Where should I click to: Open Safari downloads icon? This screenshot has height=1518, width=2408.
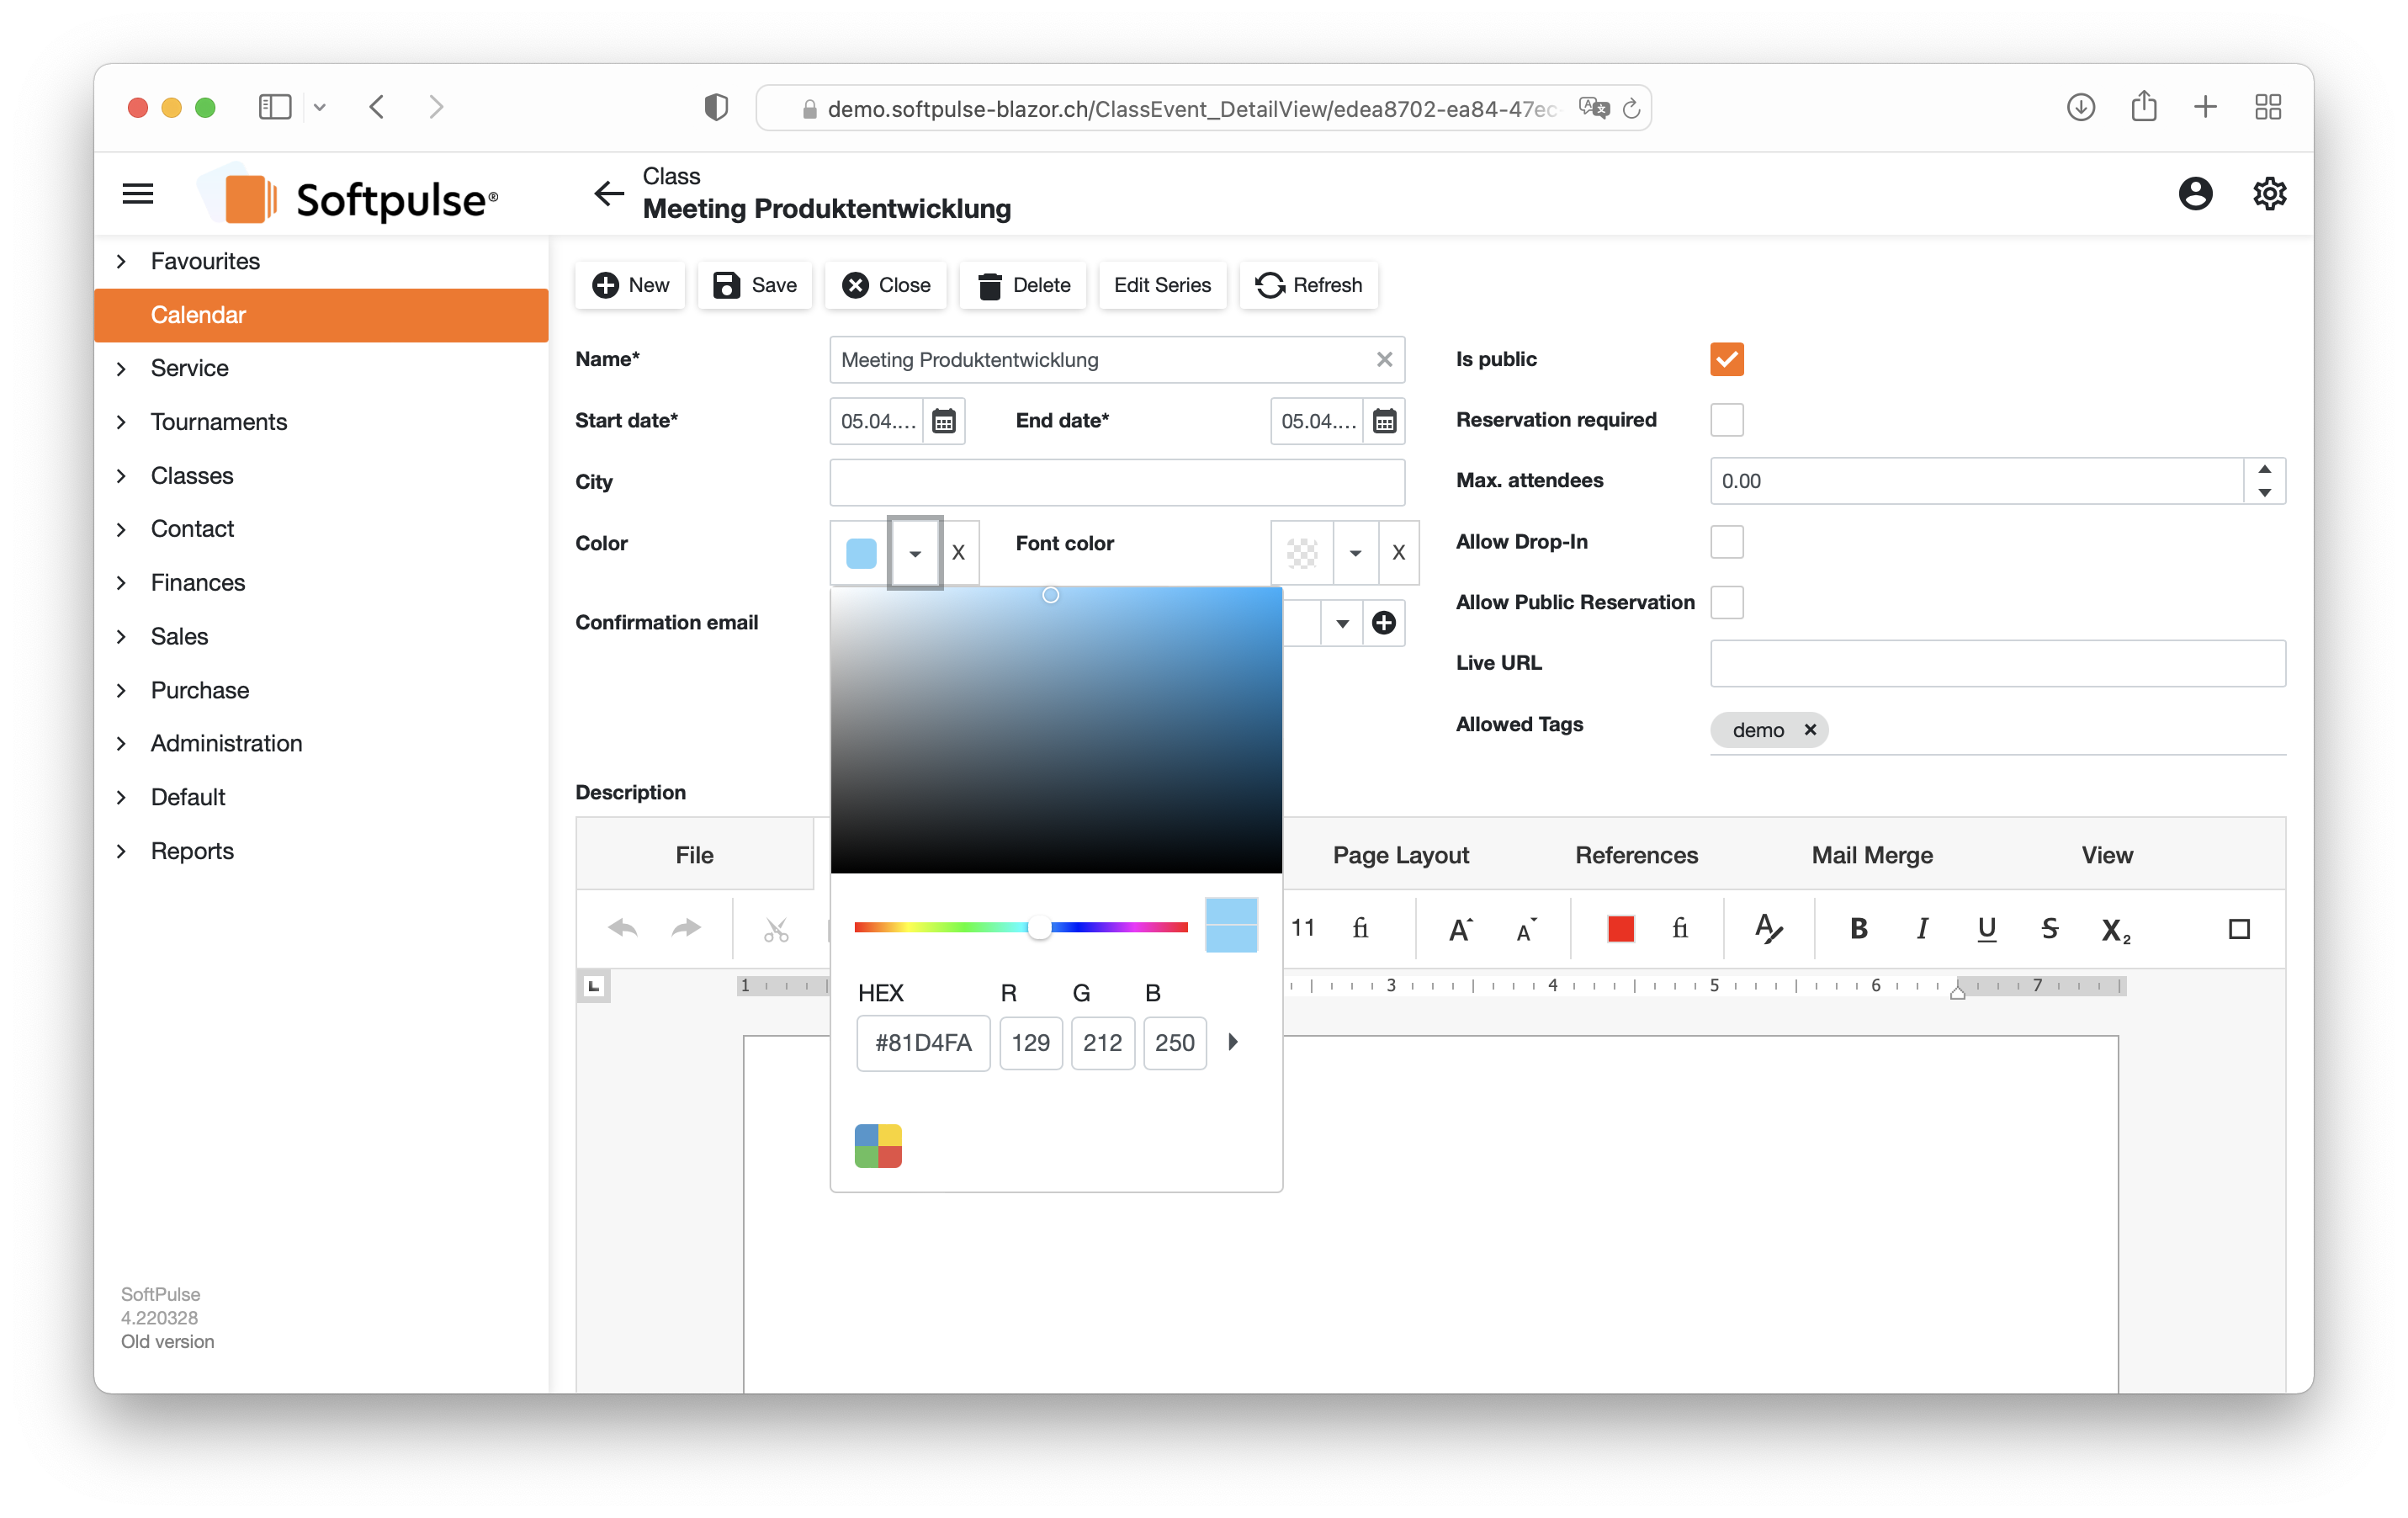(2080, 107)
